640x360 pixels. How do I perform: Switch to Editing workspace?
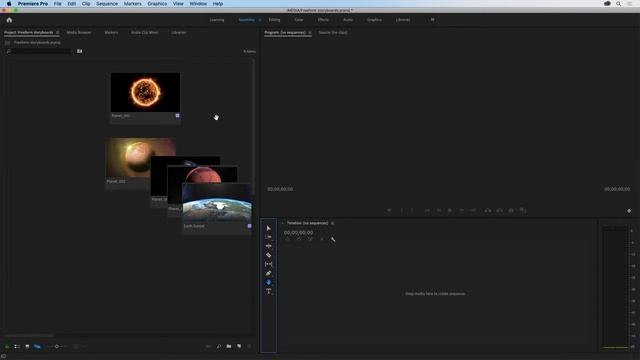(x=274, y=20)
